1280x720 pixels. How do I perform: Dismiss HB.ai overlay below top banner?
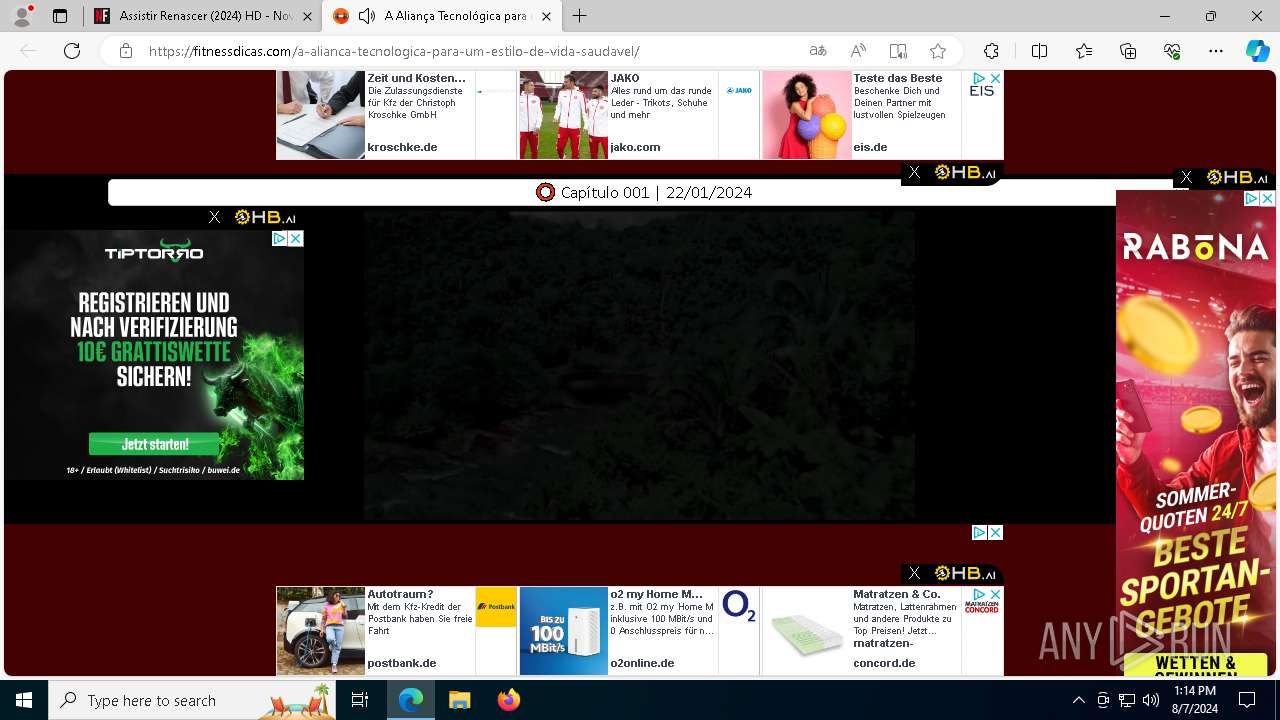914,173
